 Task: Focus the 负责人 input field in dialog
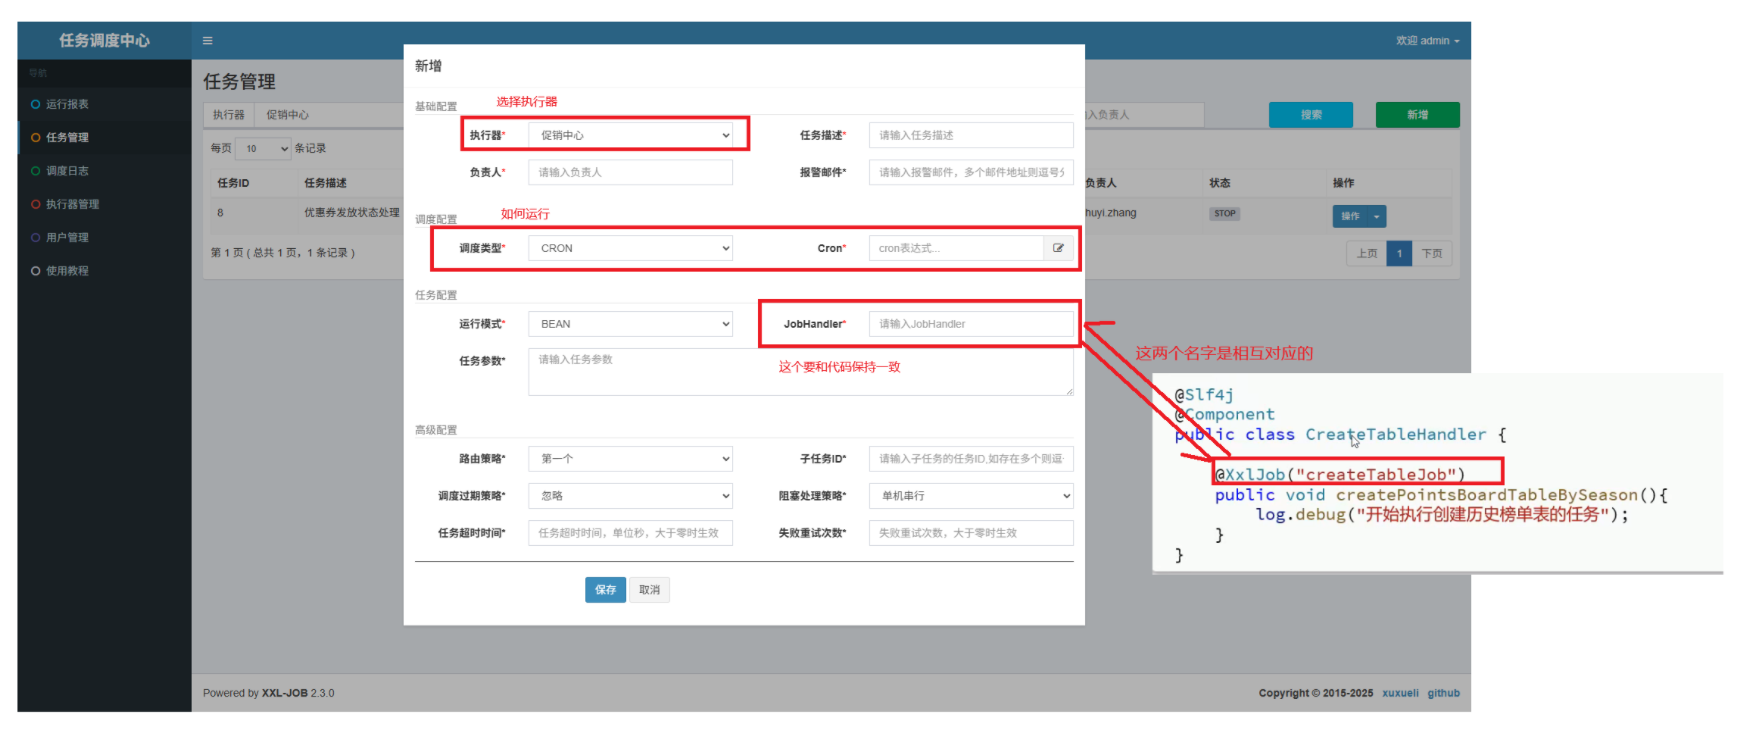point(630,172)
